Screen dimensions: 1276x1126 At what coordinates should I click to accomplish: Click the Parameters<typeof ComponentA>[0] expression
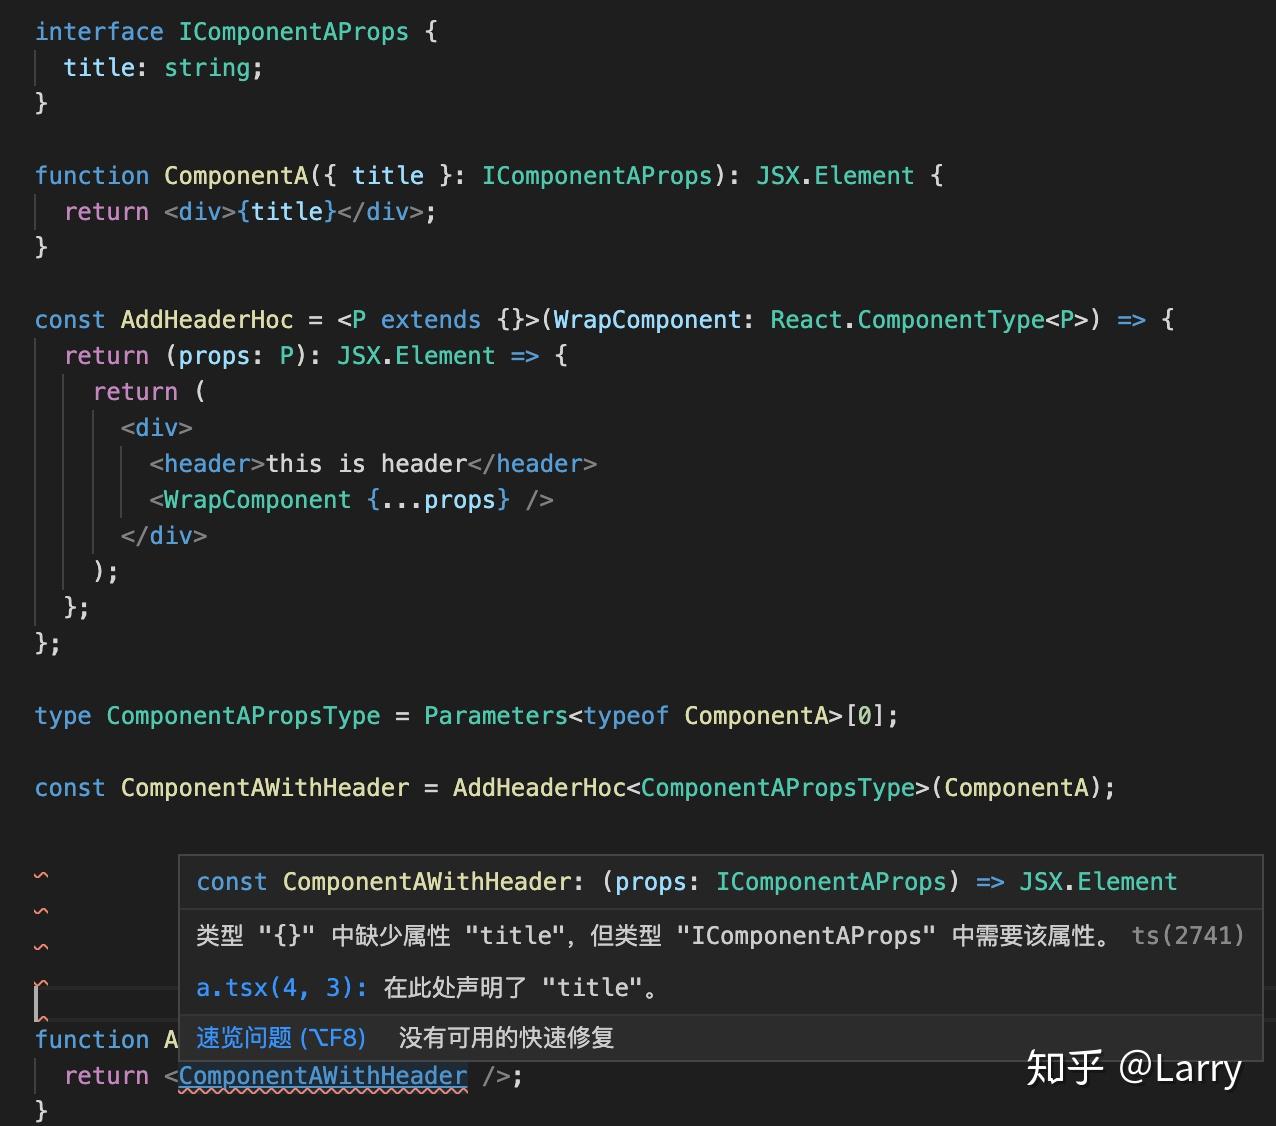coord(661,715)
